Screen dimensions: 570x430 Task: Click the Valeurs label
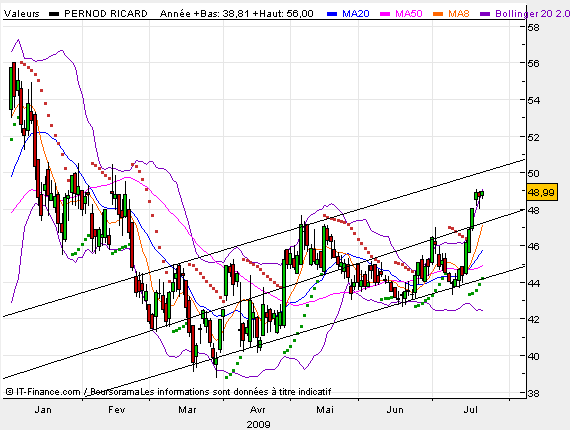(x=21, y=14)
